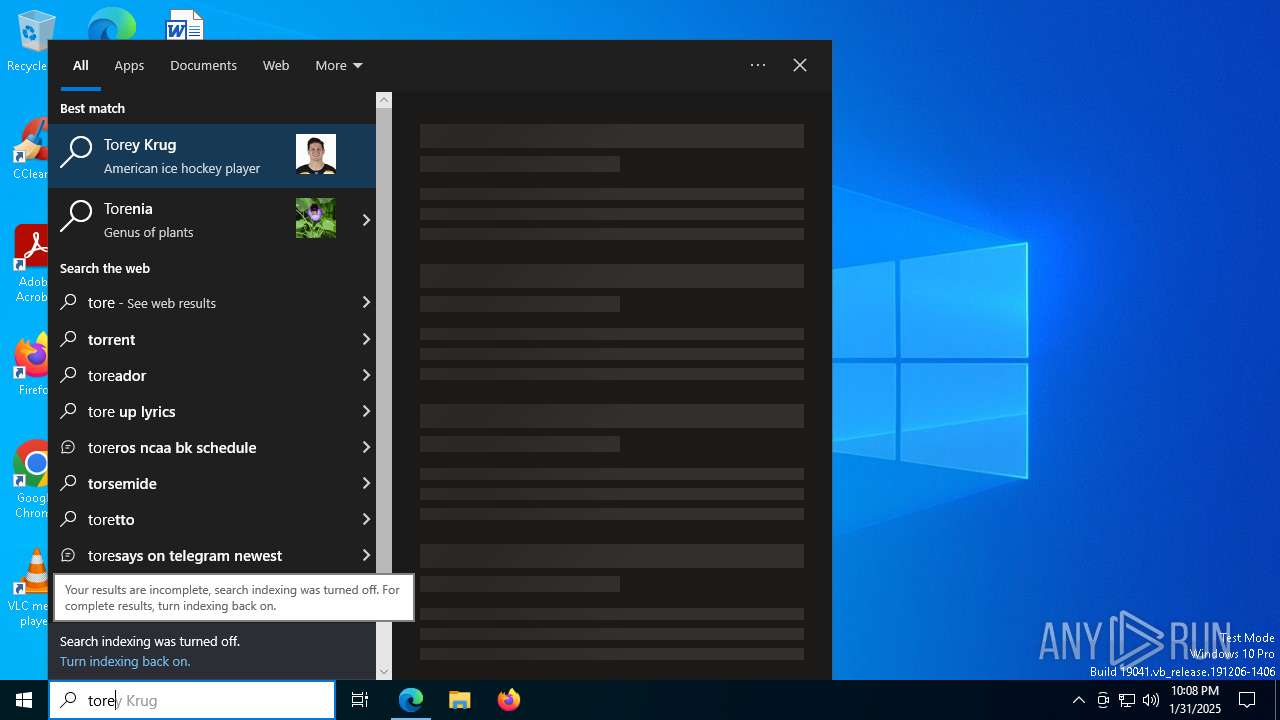Click the results list scrollbar up arrow
The image size is (1280, 720).
tap(384, 100)
